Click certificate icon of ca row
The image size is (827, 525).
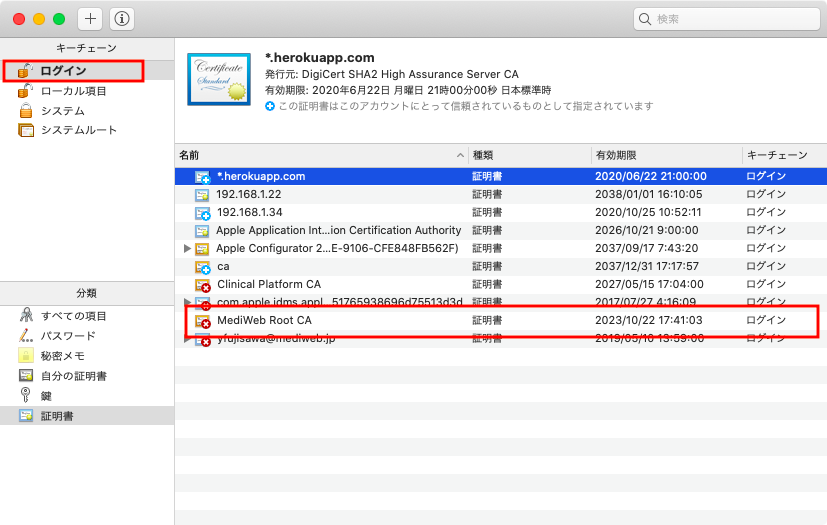203,268
